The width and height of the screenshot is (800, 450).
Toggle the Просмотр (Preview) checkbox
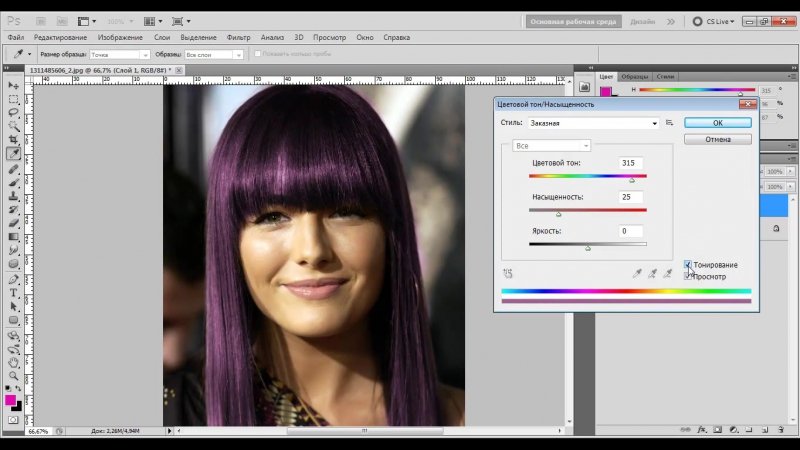click(x=688, y=276)
